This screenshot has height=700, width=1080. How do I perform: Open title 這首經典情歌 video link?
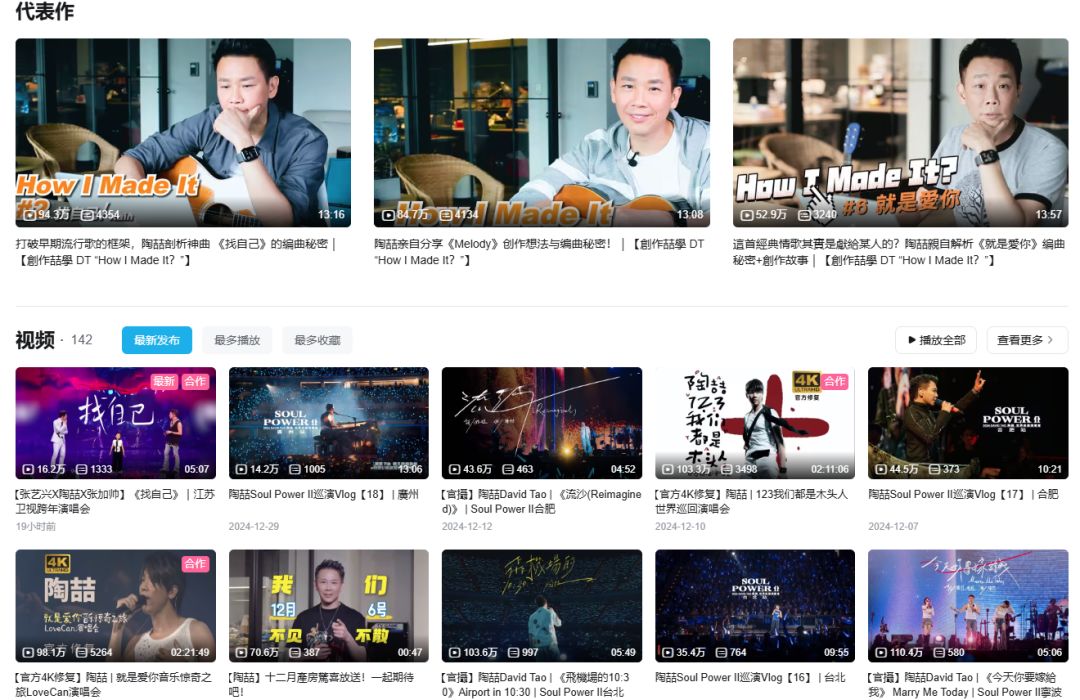[899, 252]
